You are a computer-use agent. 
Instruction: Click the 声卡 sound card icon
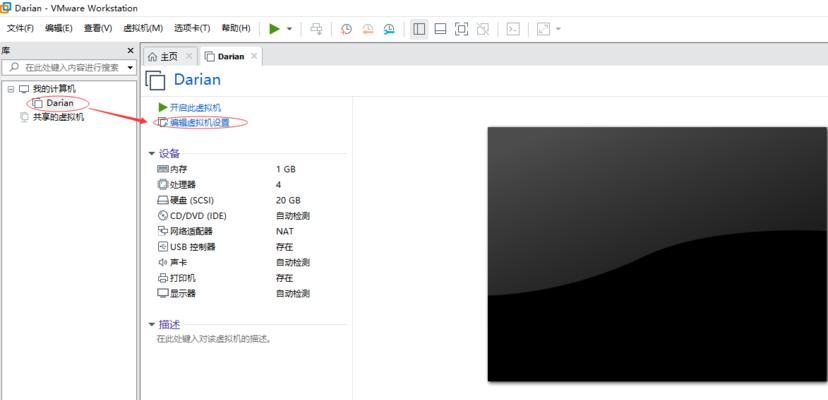click(163, 262)
